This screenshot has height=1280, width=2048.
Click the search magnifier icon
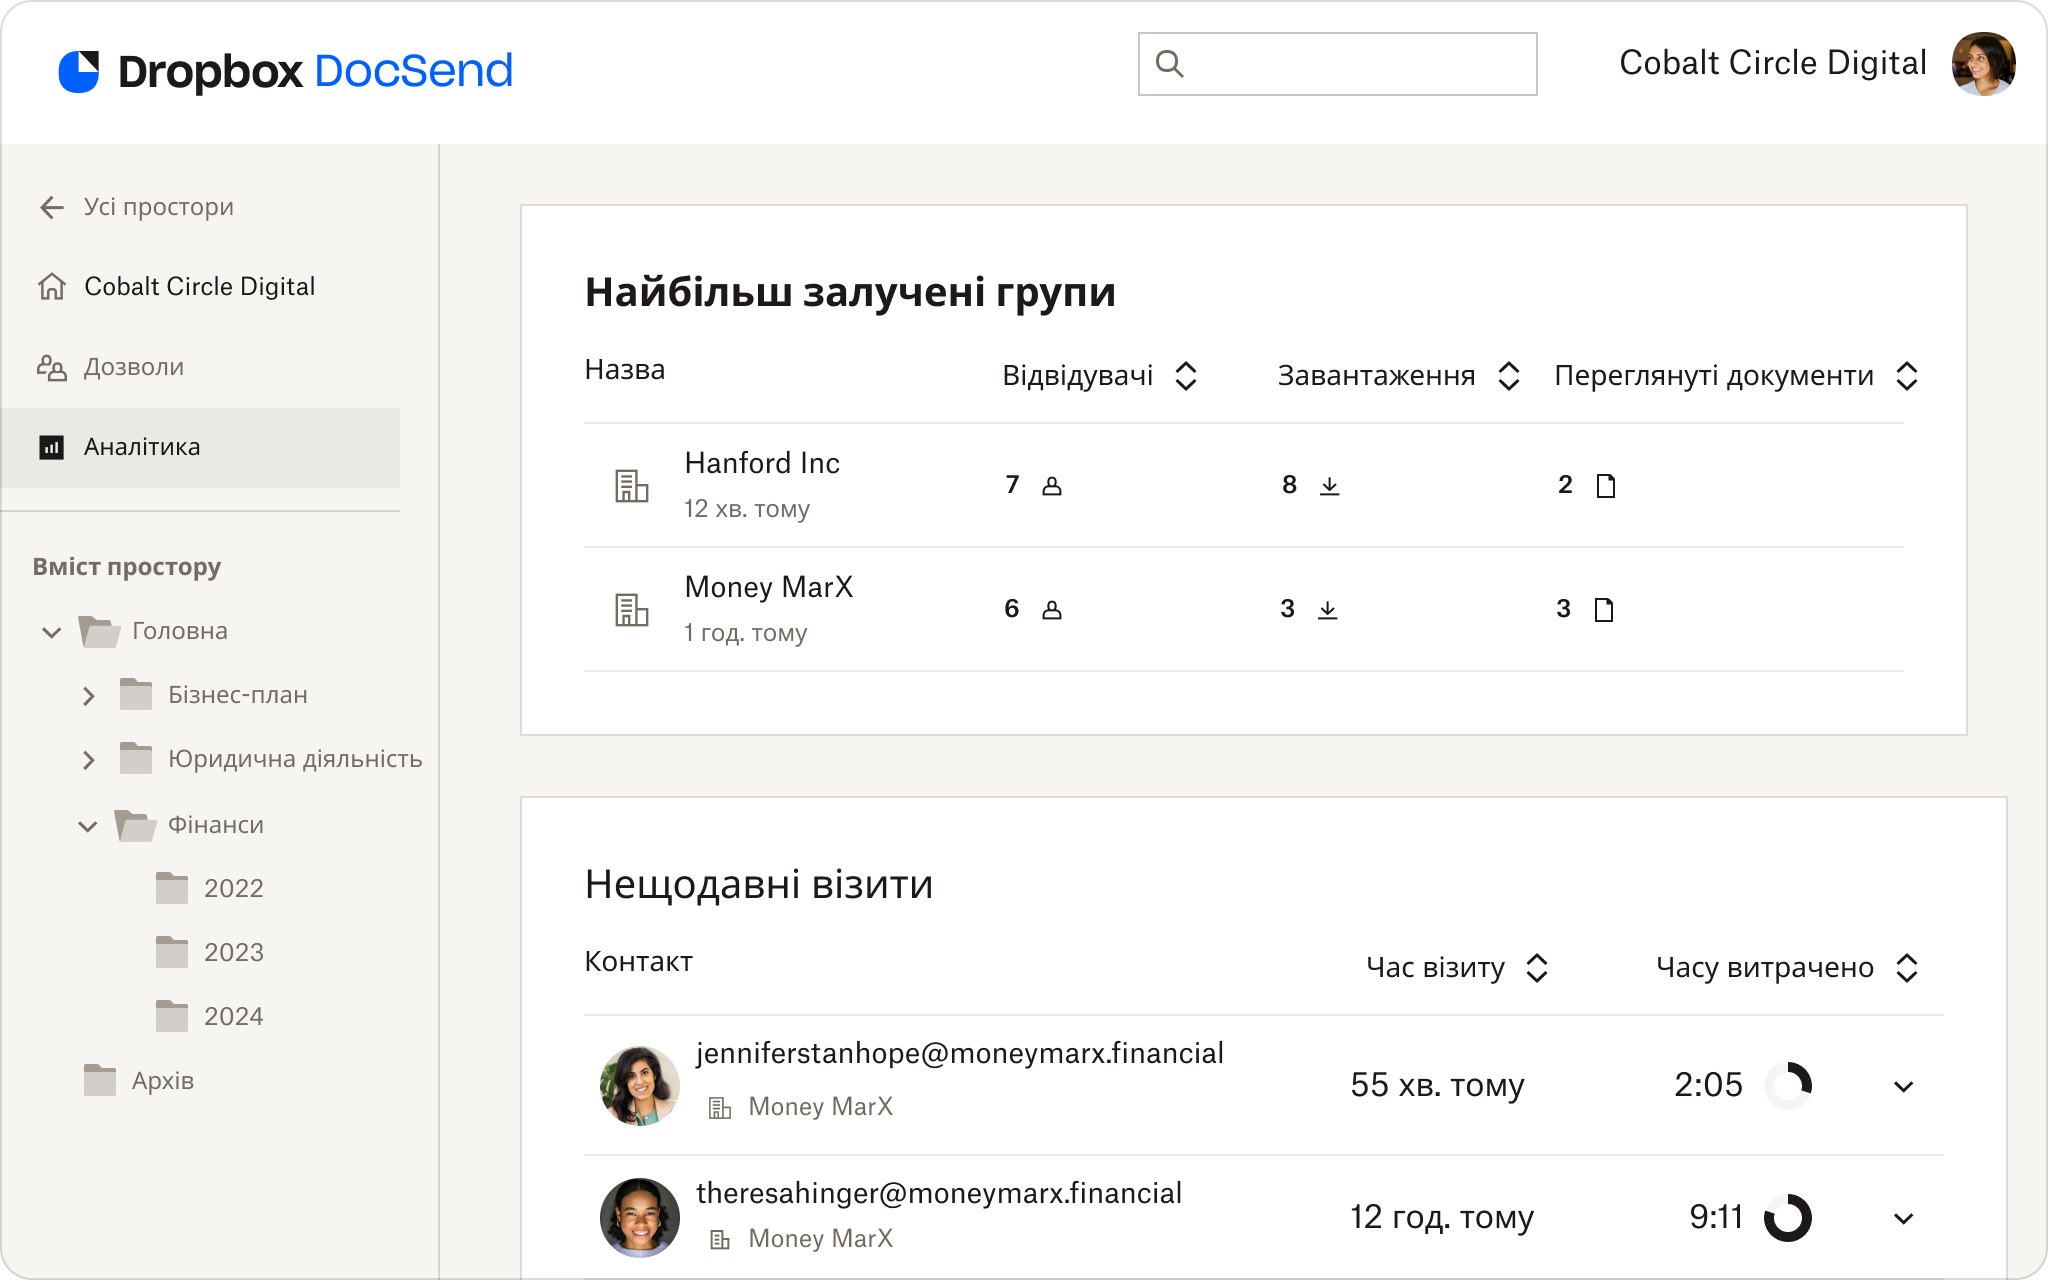coord(1169,64)
